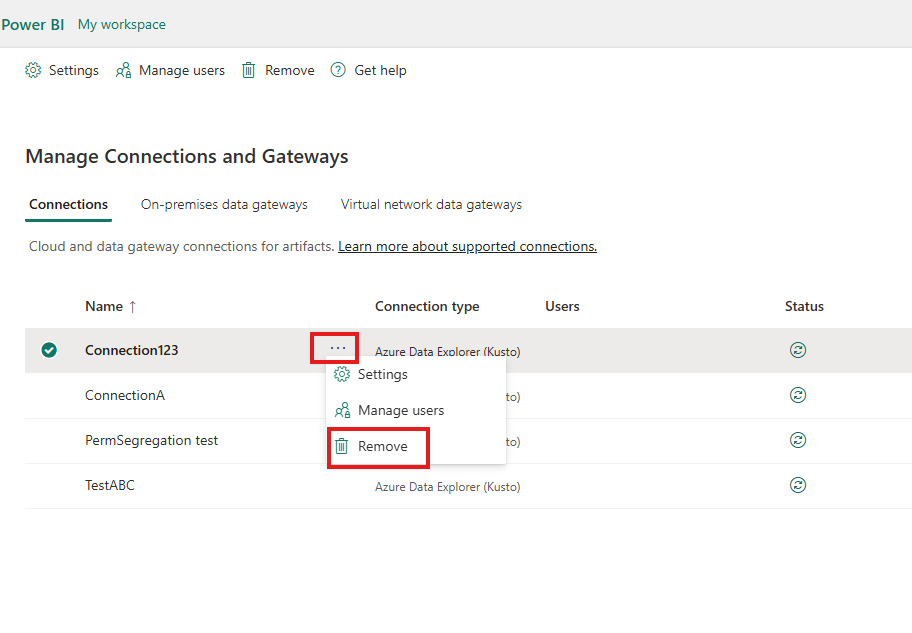The height and width of the screenshot is (633, 912).
Task: Click the Get help question mark icon
Action: [x=338, y=70]
